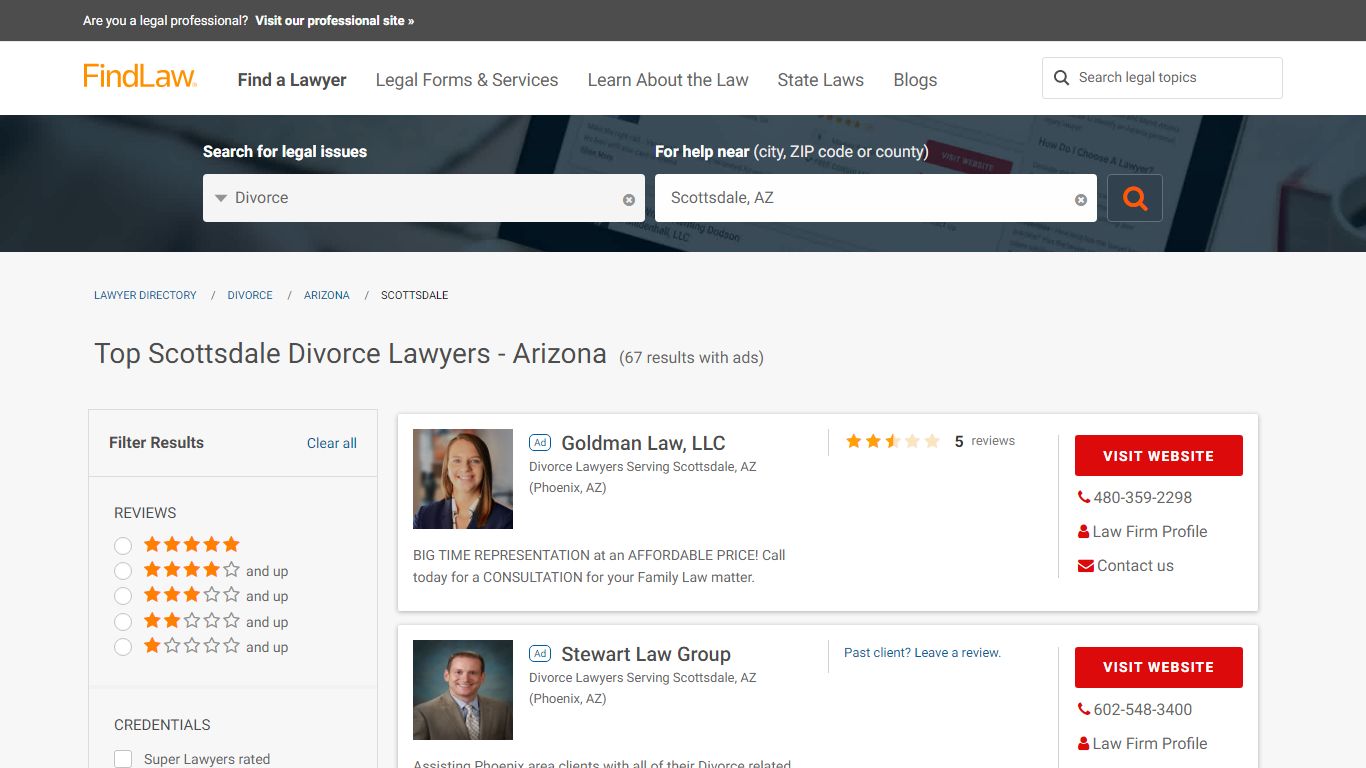Click the FindLaw logo
Viewport: 1366px width, 768px height.
coord(140,77)
